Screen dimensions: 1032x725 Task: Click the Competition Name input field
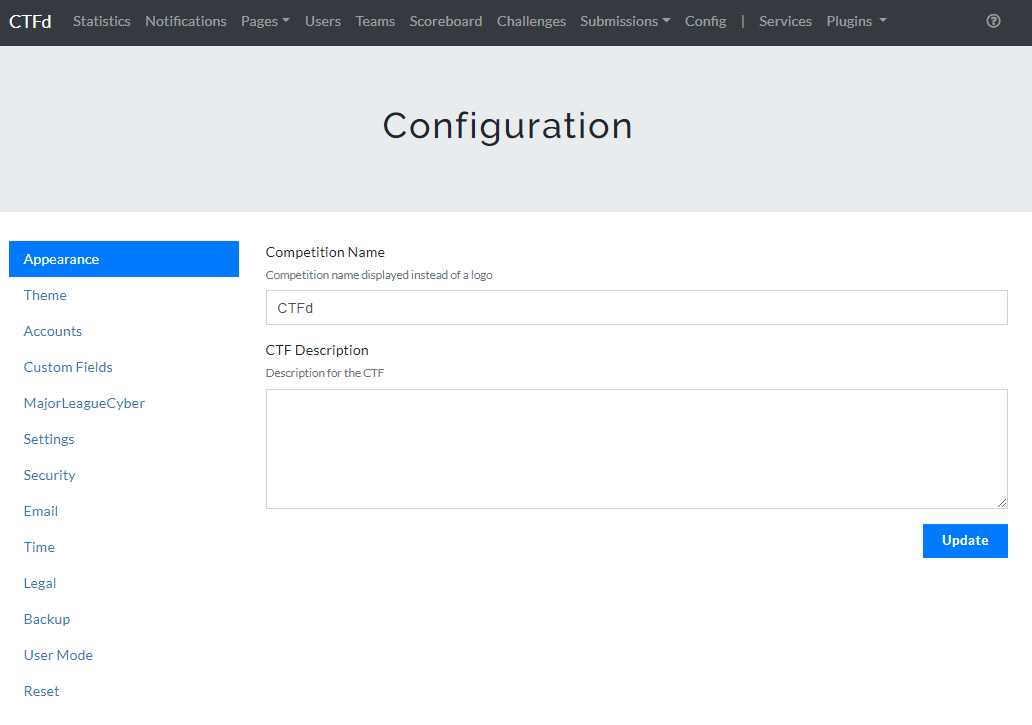coord(636,308)
